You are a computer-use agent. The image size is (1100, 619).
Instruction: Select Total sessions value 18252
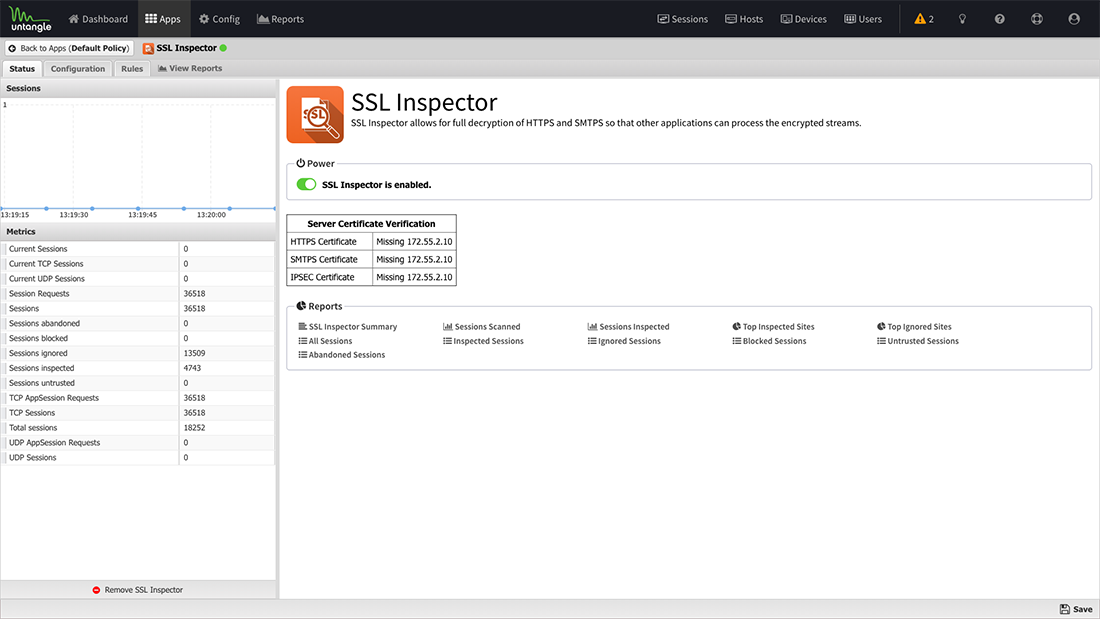[194, 427]
